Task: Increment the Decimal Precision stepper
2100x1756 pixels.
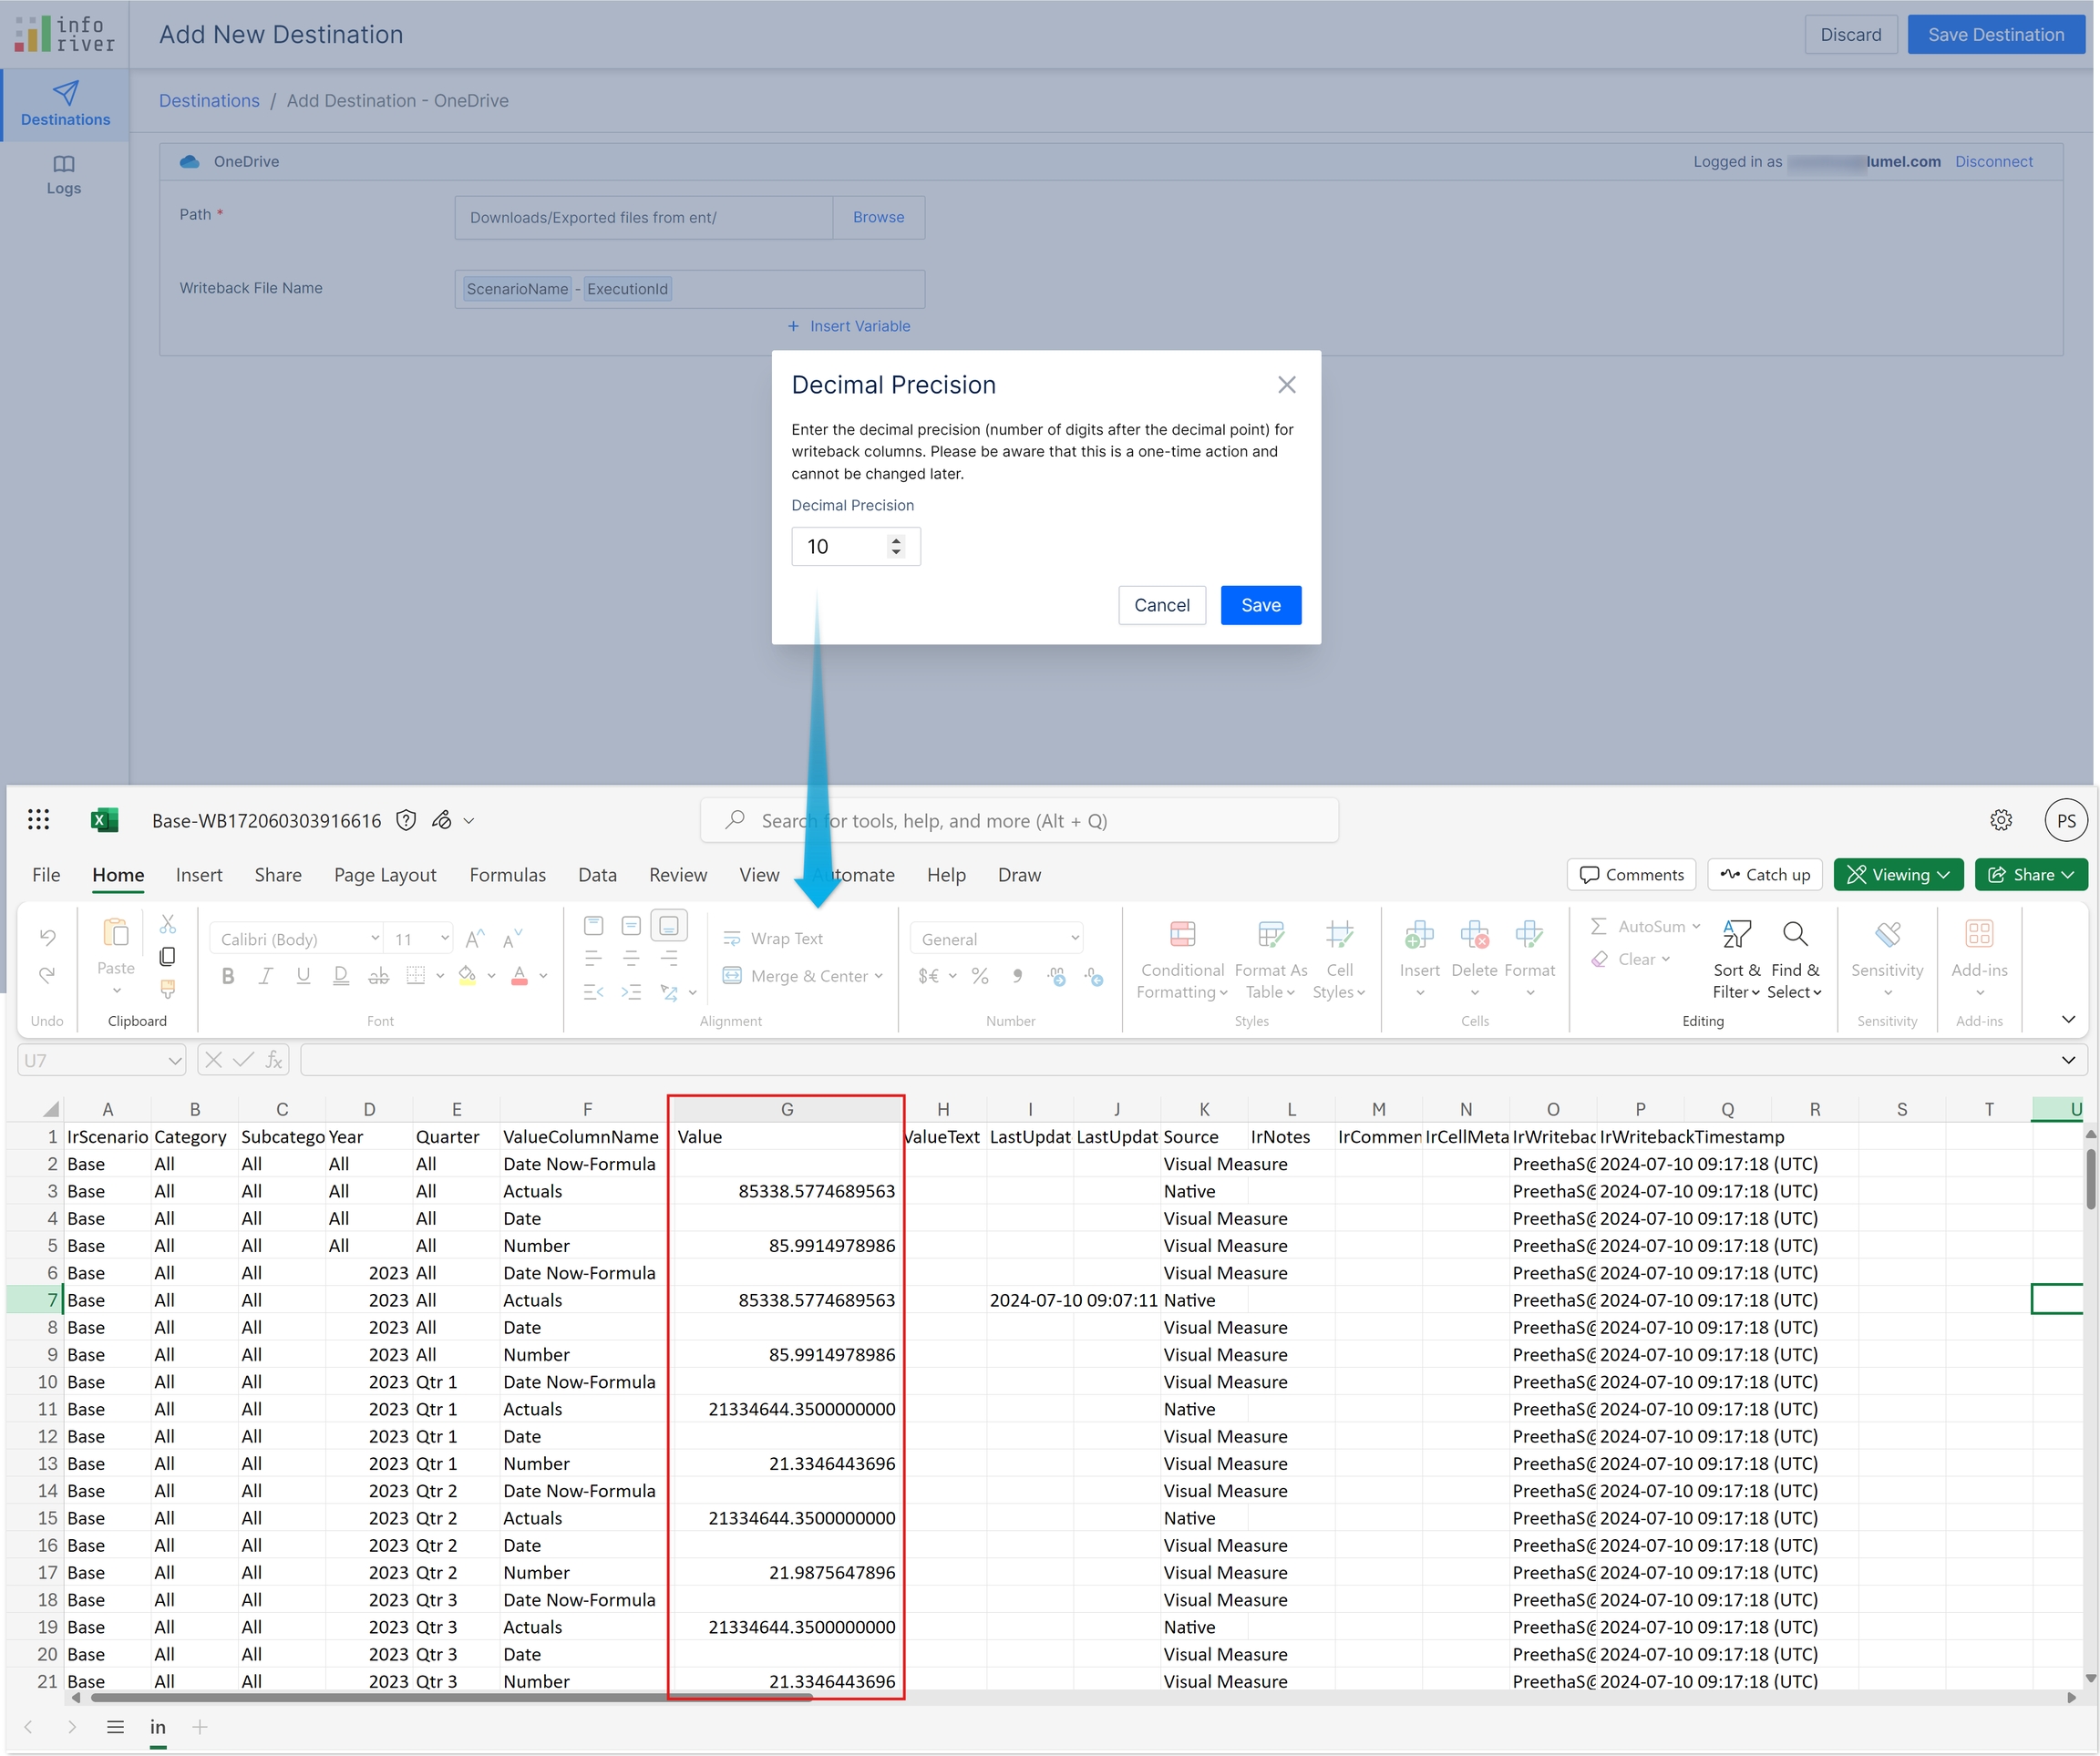Action: point(896,540)
